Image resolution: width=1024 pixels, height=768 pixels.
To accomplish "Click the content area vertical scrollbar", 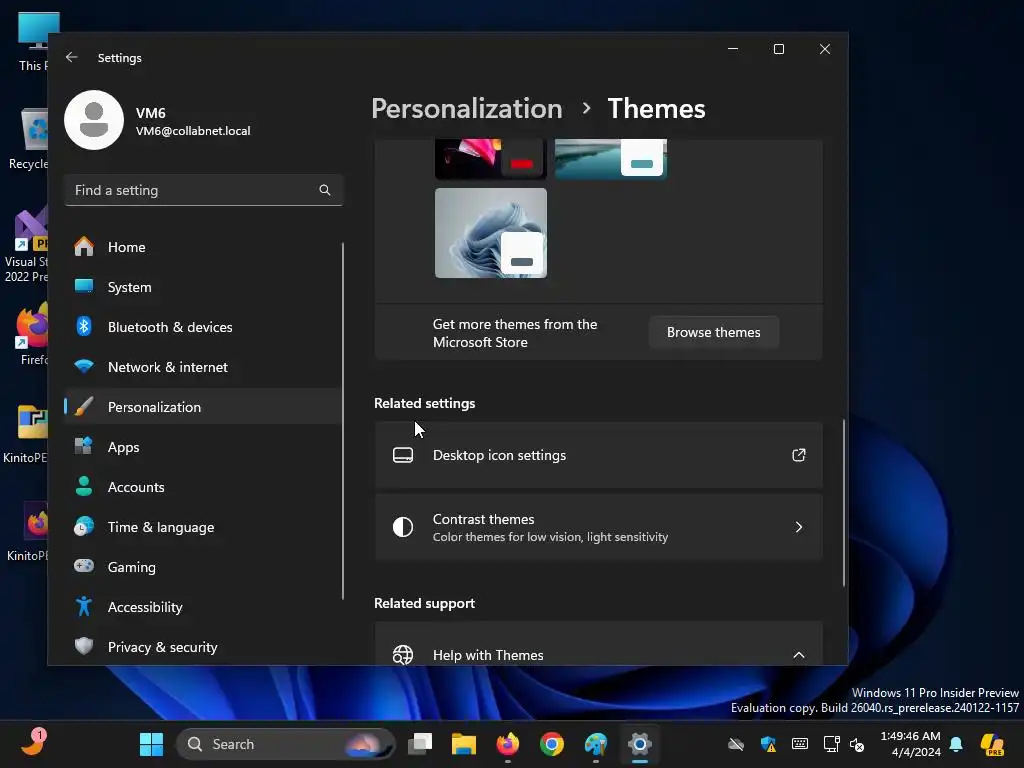I will 844,503.
